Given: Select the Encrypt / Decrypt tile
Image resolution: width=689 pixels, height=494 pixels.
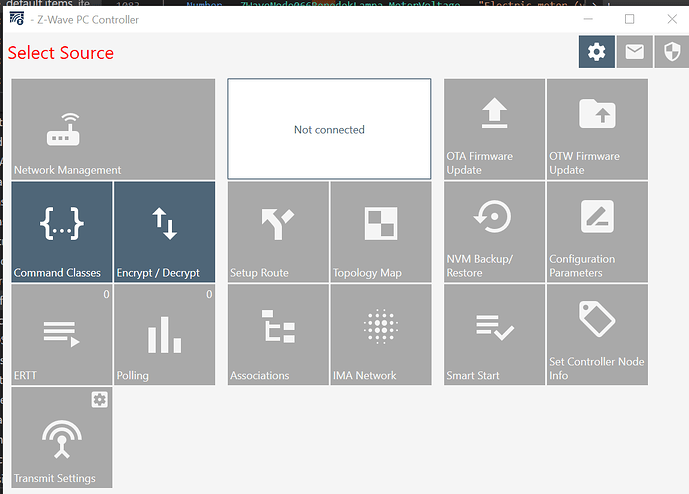Looking at the screenshot, I should coord(164,232).
